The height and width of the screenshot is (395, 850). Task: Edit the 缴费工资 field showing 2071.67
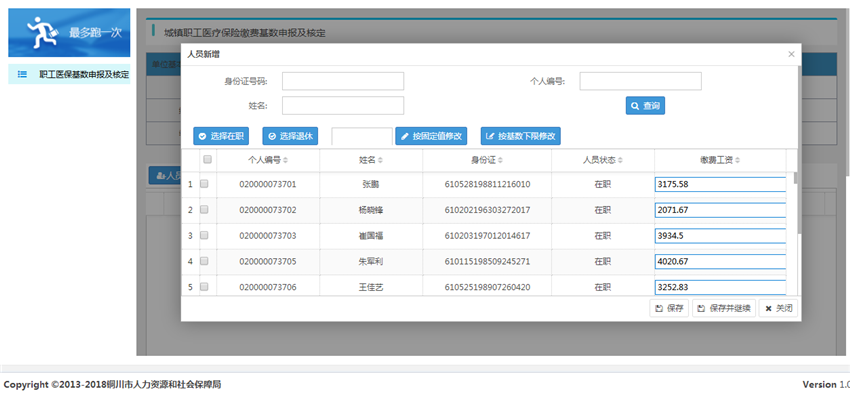point(720,210)
